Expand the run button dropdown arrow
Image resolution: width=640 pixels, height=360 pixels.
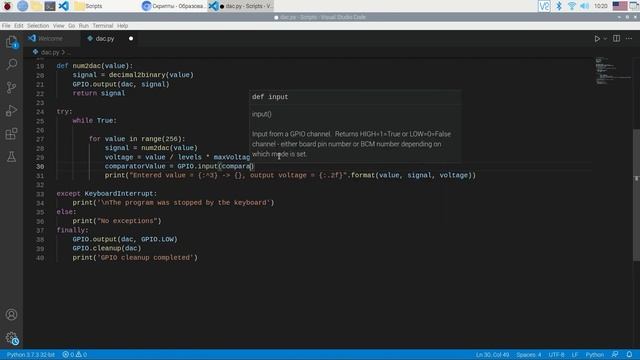click(x=605, y=38)
